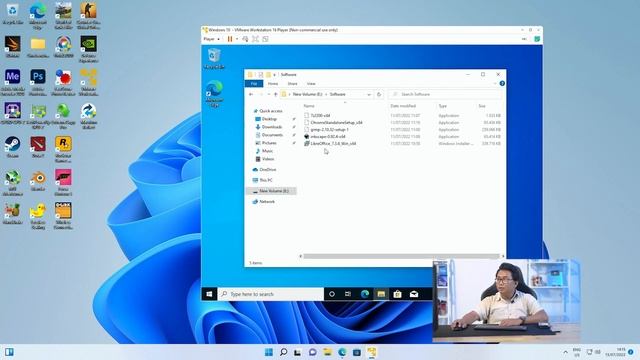This screenshot has height=360, width=640.
Task: Open Microsoft Edge on guest taskbar
Action: pos(364,294)
